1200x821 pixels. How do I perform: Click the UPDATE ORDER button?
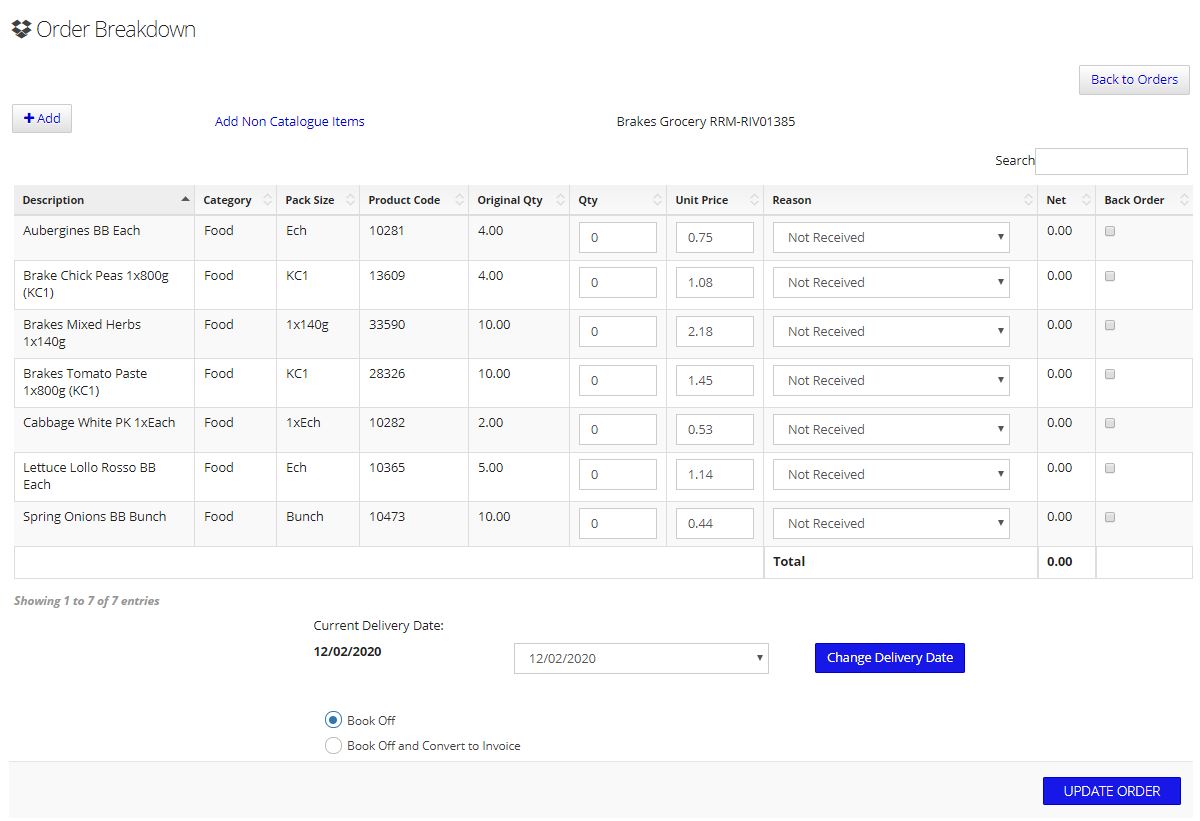coord(1112,791)
